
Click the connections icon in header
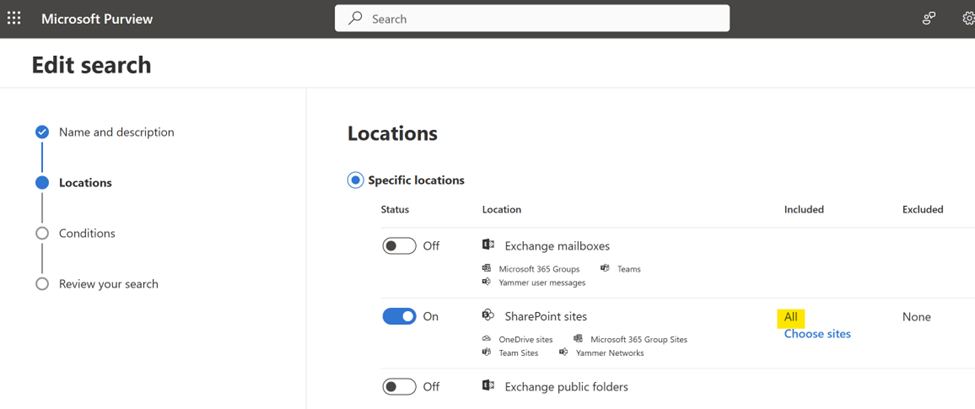(929, 18)
